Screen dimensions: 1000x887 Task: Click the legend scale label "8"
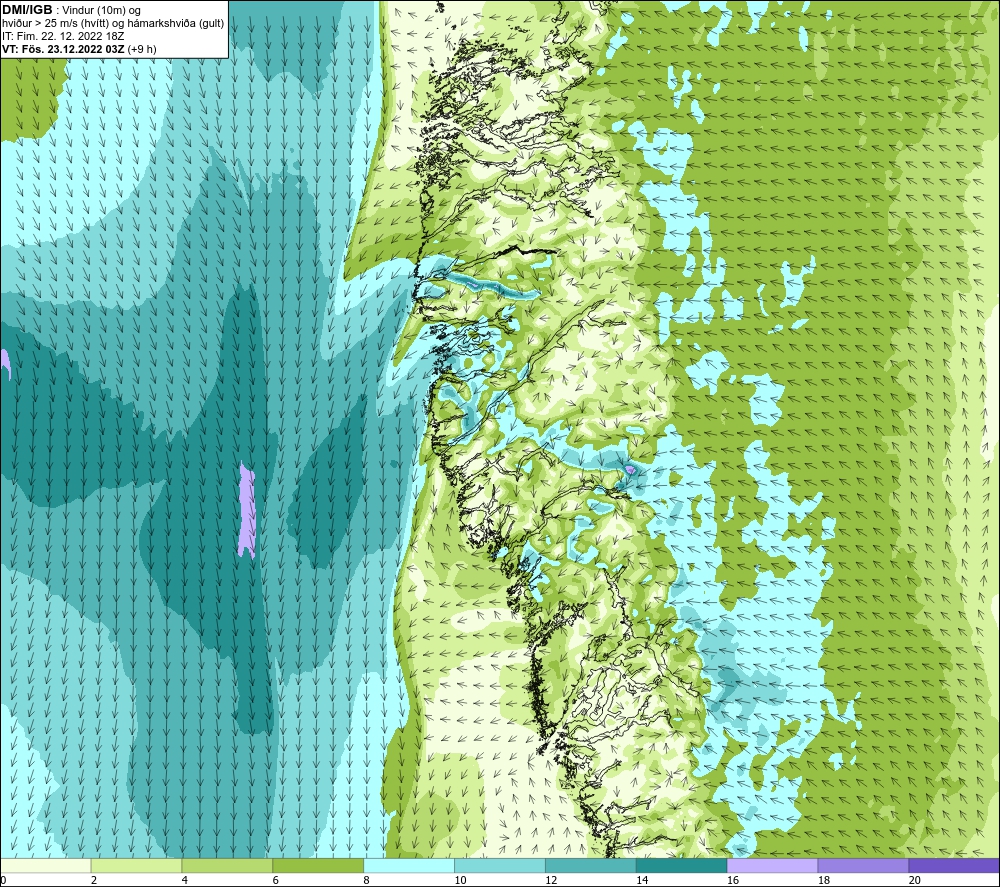(x=366, y=880)
